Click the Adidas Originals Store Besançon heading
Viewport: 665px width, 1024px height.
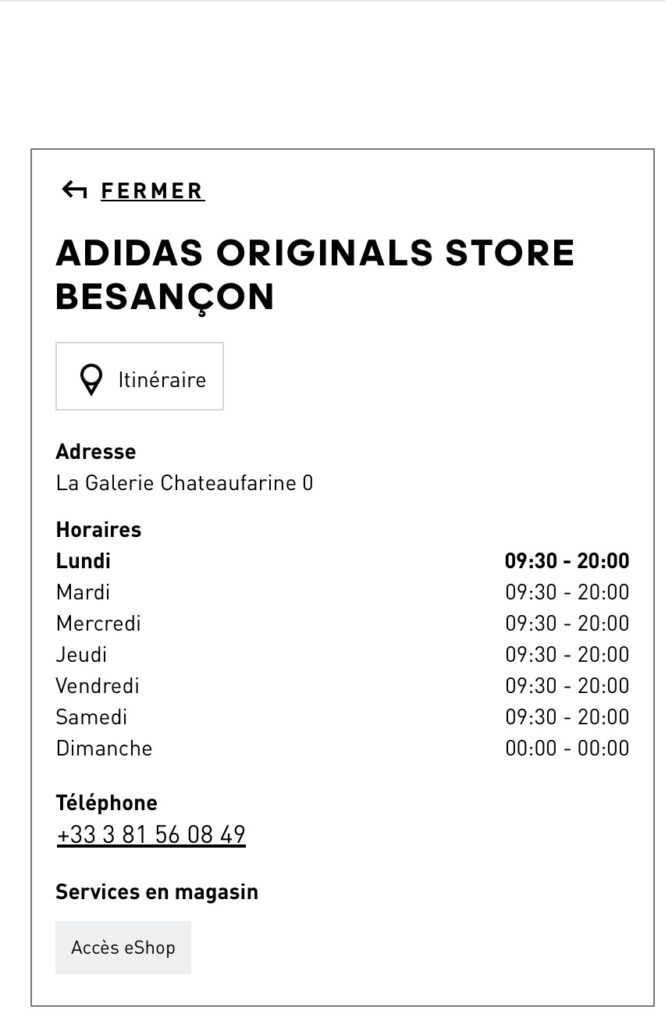pyautogui.click(x=315, y=275)
